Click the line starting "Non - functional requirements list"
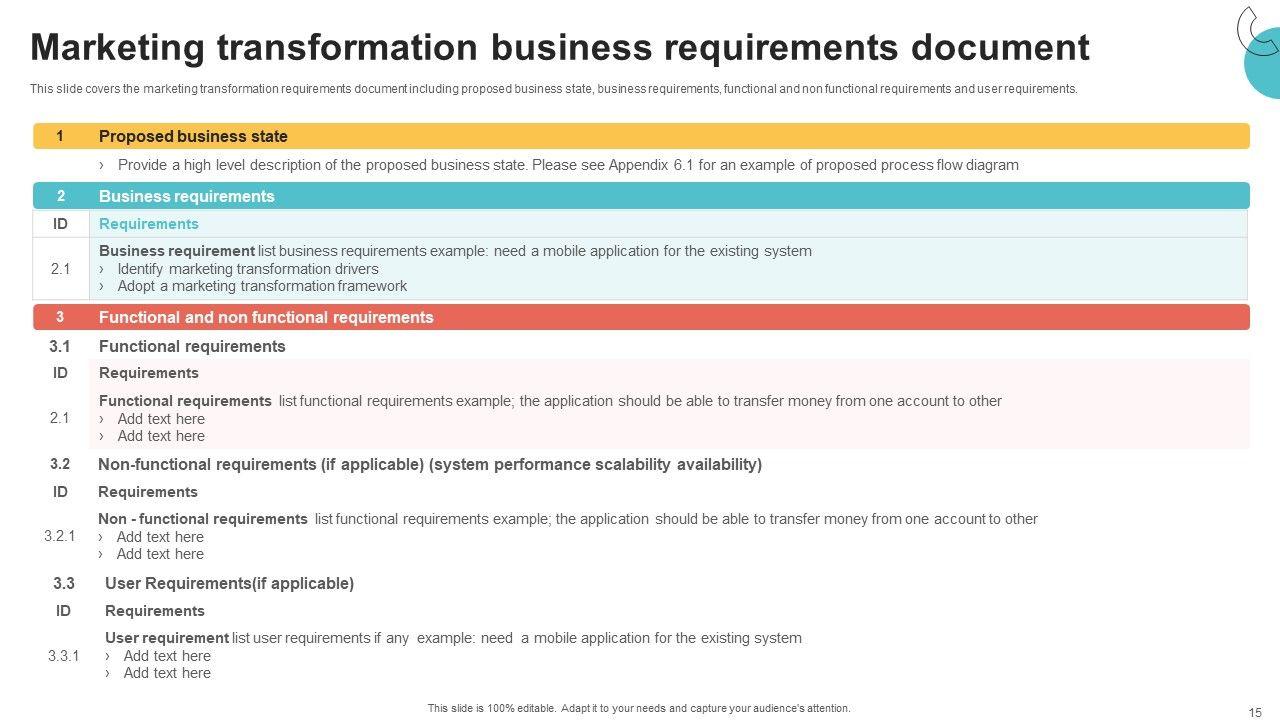Image resolution: width=1280 pixels, height=720 pixels. (x=568, y=519)
